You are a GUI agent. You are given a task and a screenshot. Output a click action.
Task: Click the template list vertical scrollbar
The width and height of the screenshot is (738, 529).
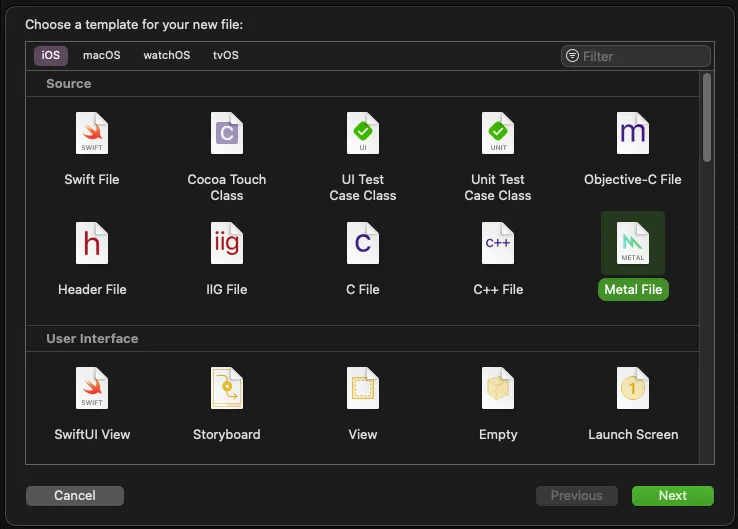706,118
